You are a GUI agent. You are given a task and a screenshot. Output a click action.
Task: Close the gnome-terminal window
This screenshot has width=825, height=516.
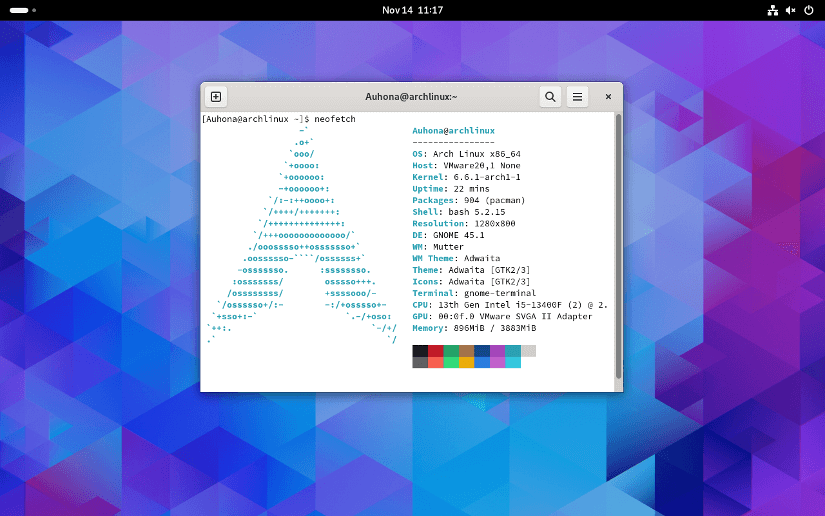[608, 97]
